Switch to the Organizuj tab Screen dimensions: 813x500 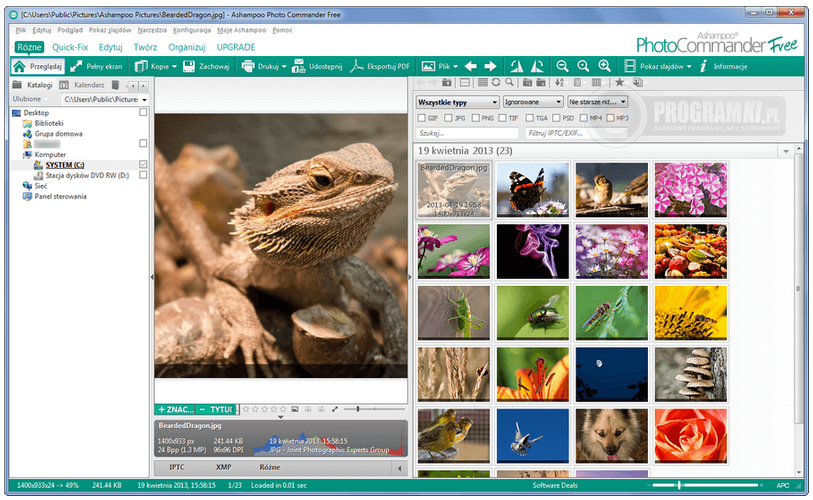click(x=187, y=47)
